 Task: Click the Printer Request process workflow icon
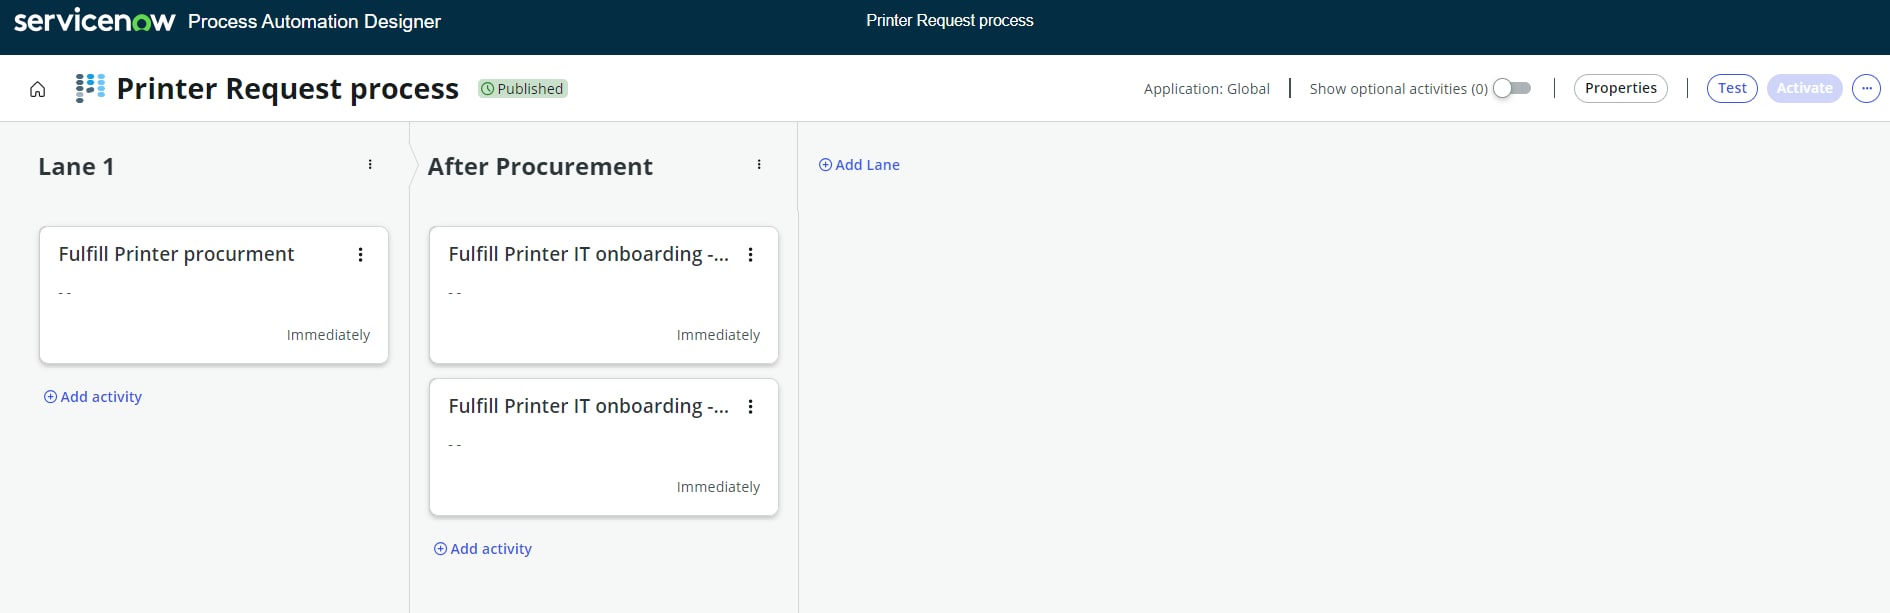pos(89,88)
